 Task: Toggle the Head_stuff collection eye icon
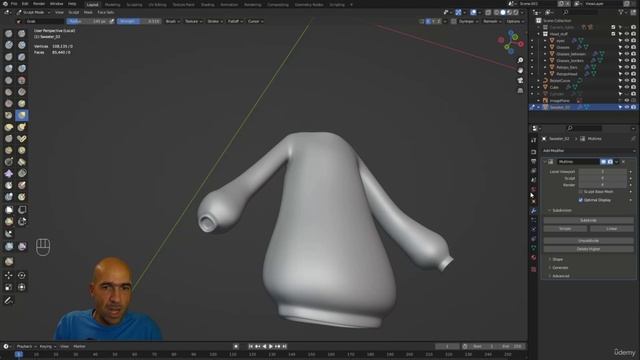pyautogui.click(x=627, y=34)
